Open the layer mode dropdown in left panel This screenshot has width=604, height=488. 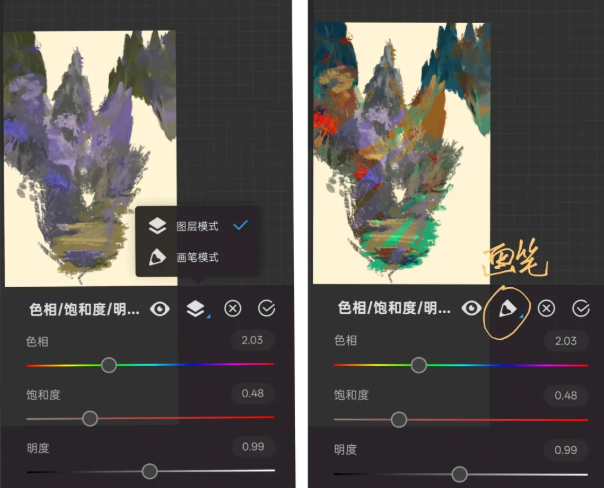(196, 309)
